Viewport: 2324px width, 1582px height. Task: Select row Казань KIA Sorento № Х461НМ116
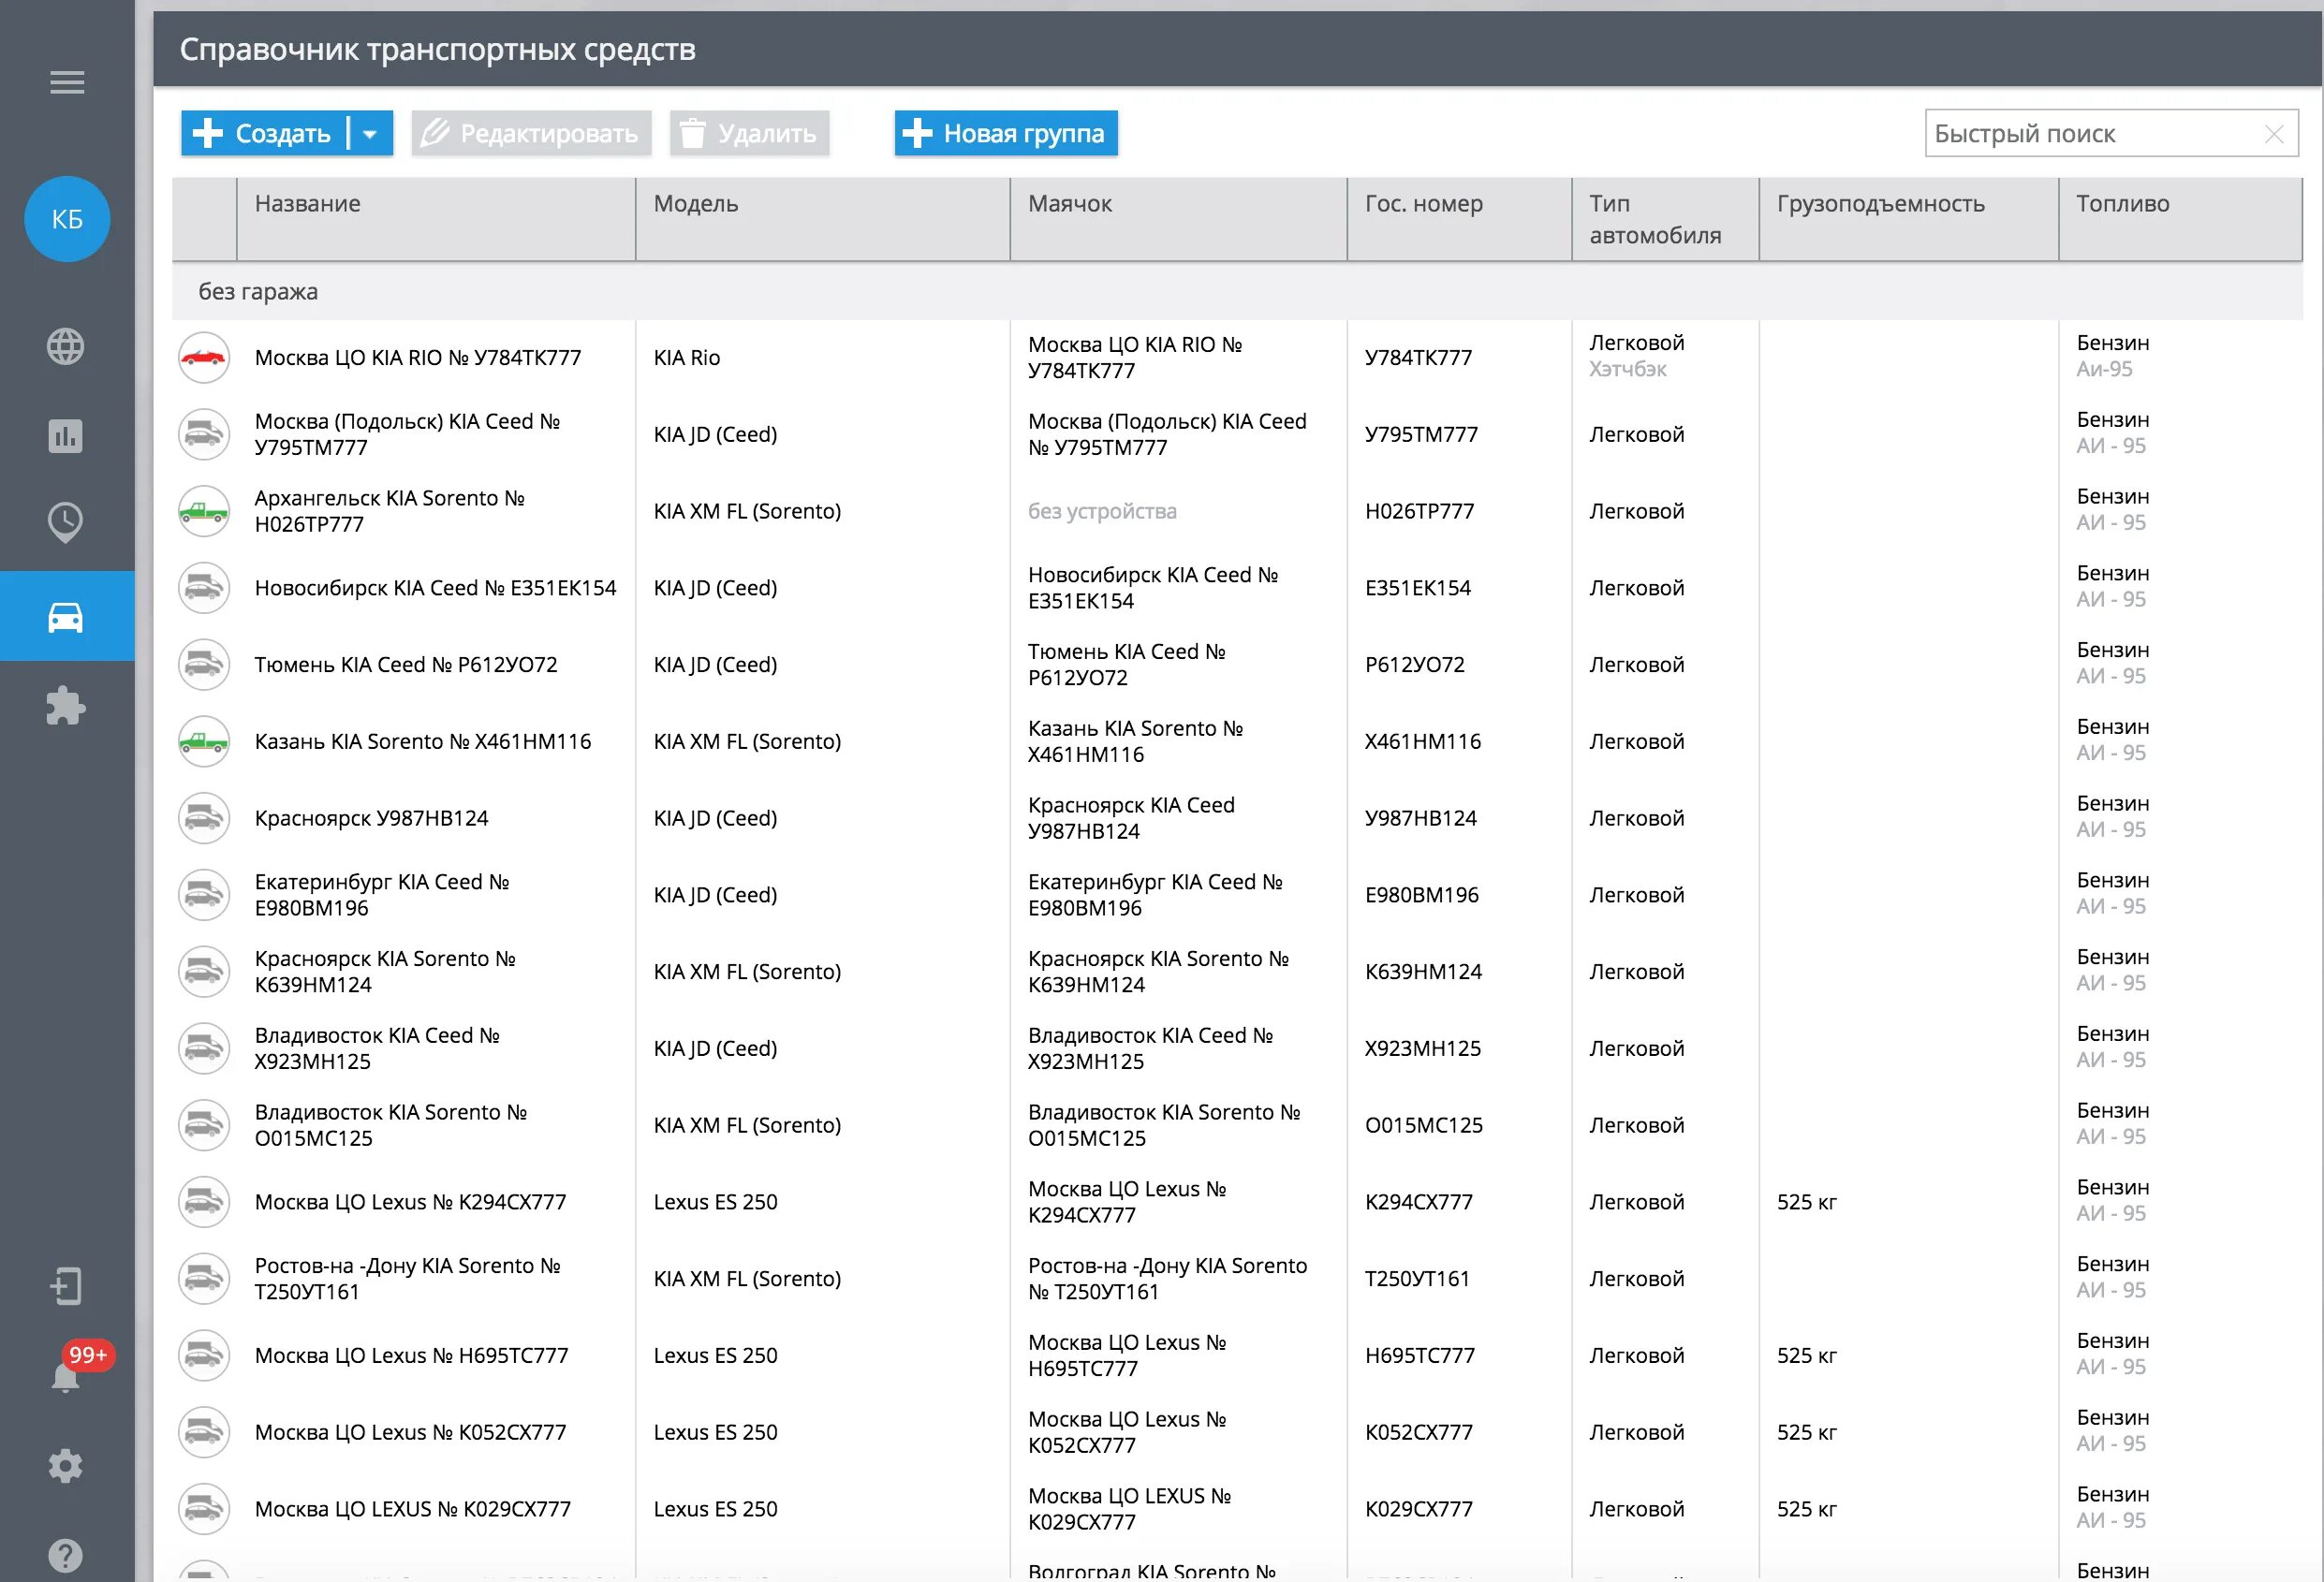[1237, 741]
